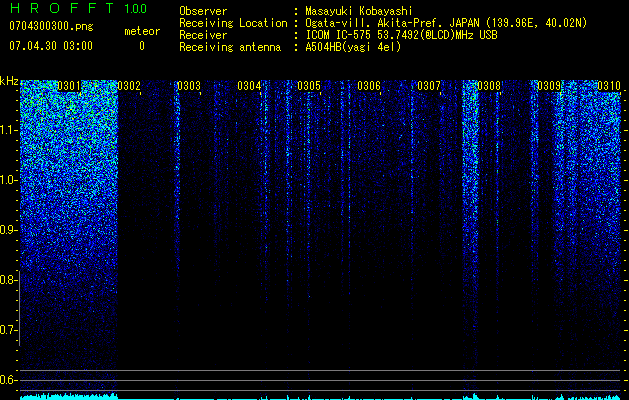
Task: Click the 0309 time marker
Action: click(549, 86)
